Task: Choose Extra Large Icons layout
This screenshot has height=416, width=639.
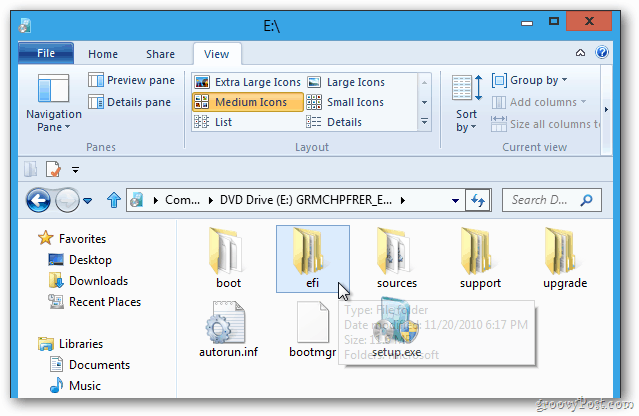Action: point(247,82)
